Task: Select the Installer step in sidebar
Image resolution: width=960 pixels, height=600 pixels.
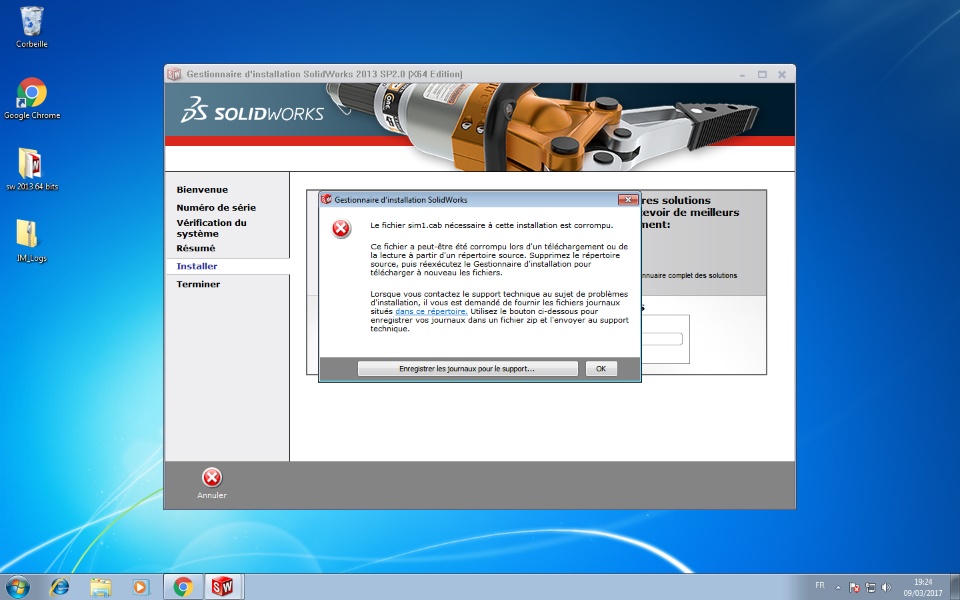Action: (197, 266)
